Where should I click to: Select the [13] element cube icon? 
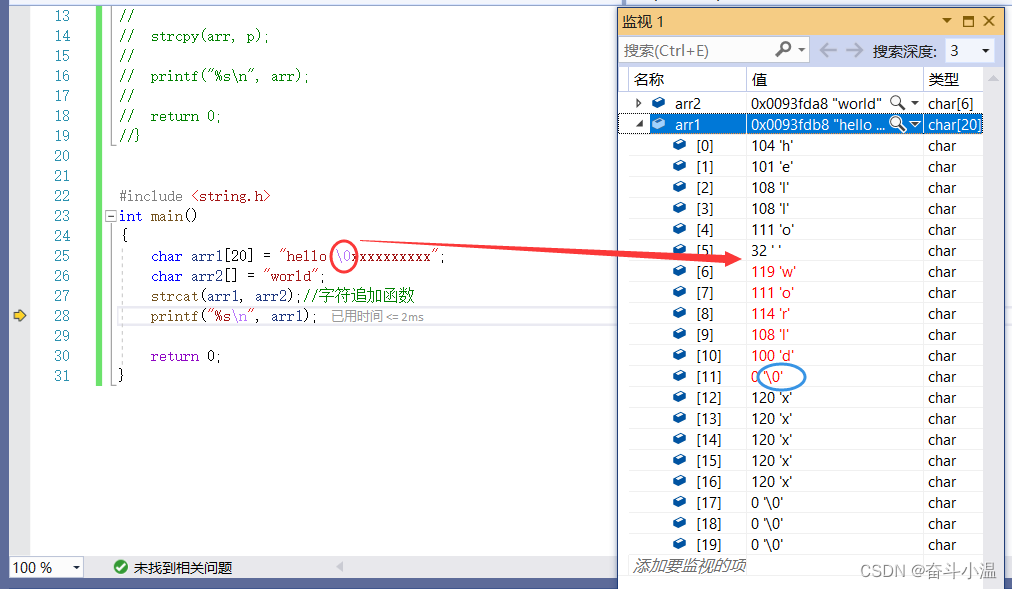point(680,418)
